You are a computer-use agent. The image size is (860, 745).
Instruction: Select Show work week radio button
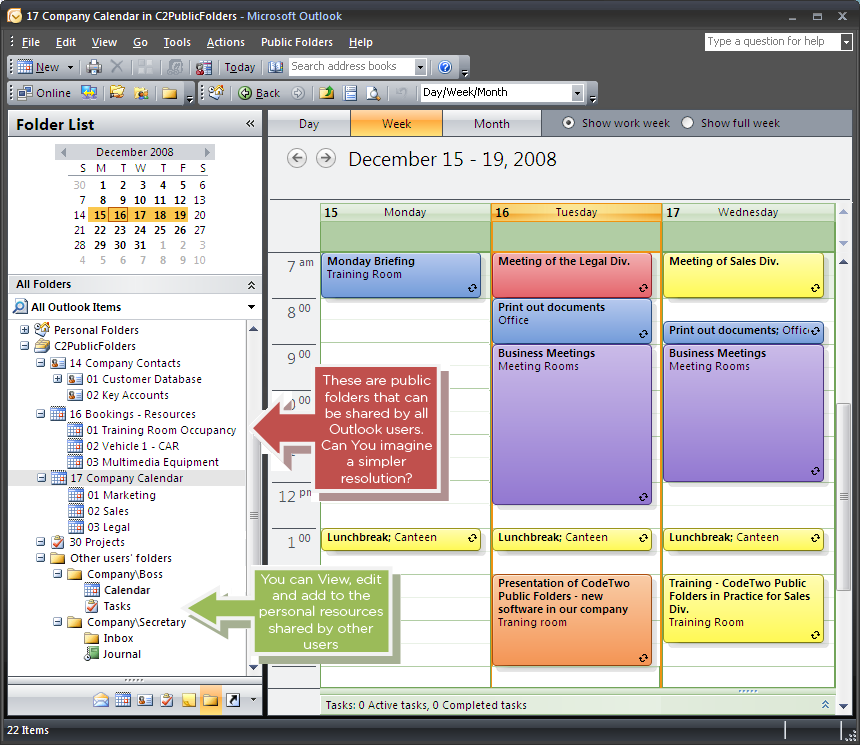(x=568, y=123)
